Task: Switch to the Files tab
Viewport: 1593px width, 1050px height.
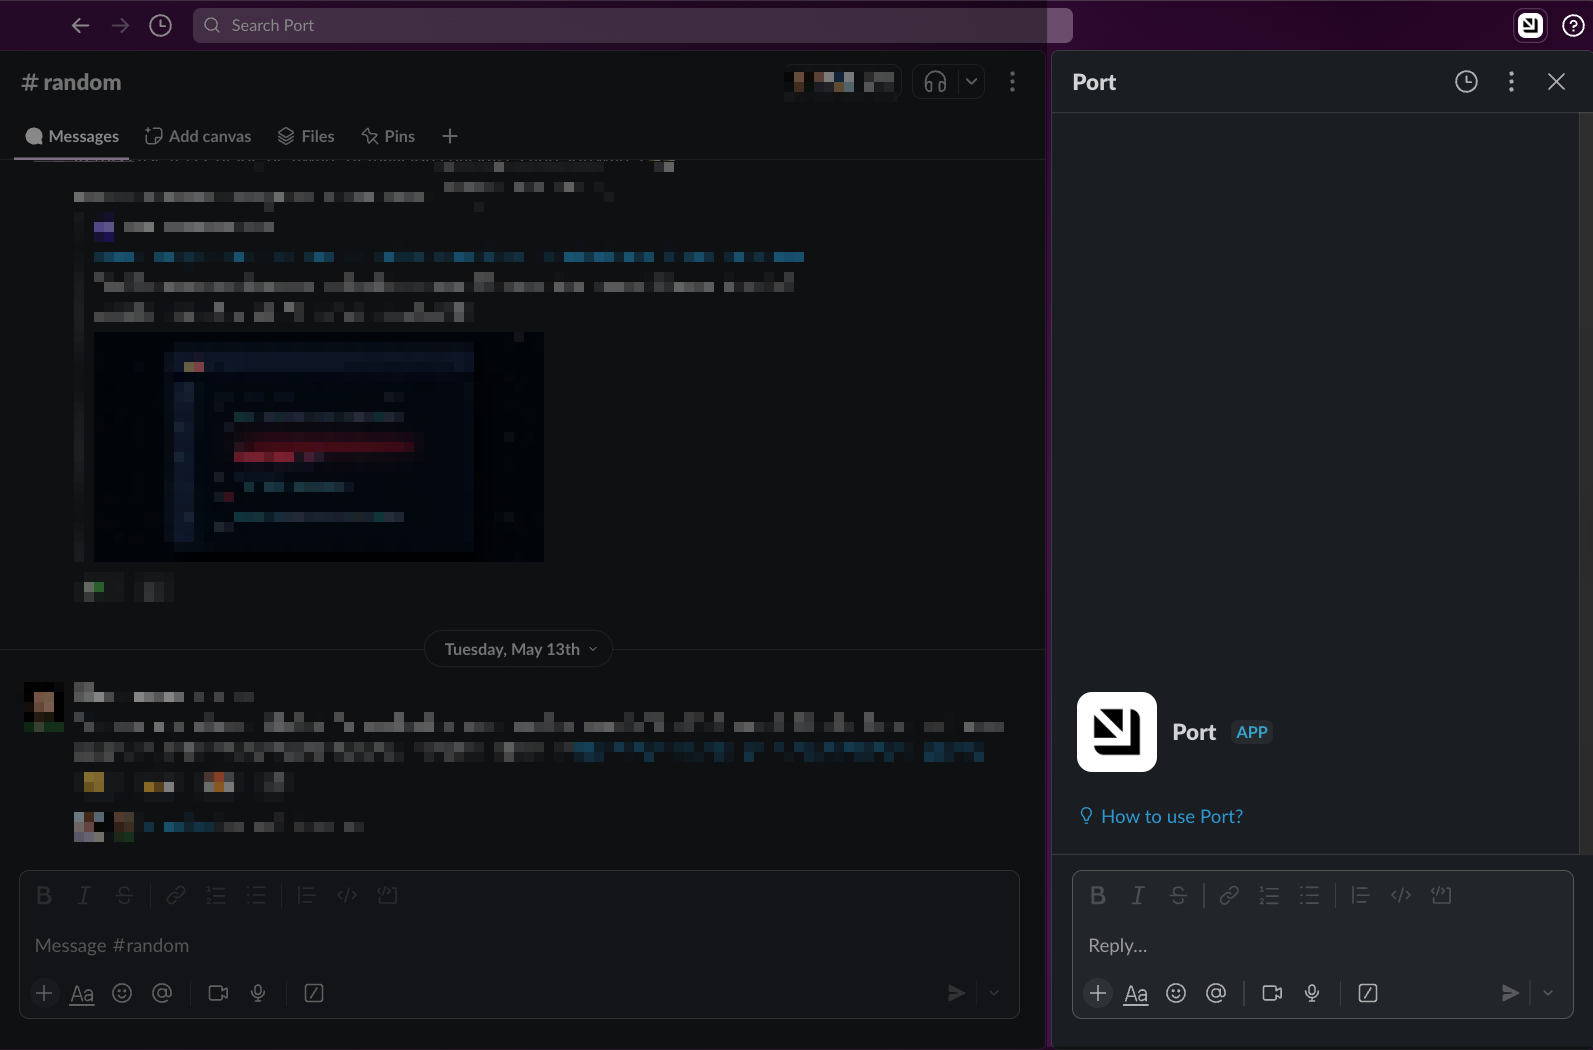Action: [x=306, y=136]
